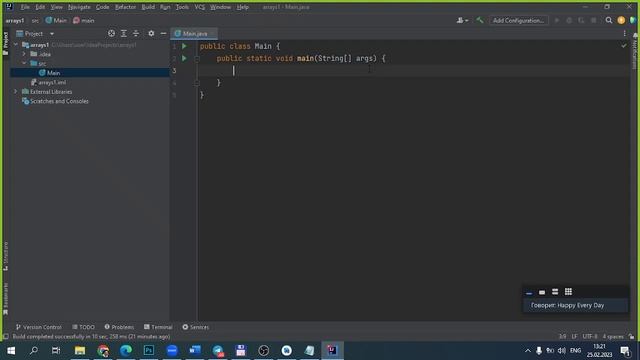Click the single speaker view icon in Zoom overlay
Viewport: 640px width, 360px height.
[542, 292]
